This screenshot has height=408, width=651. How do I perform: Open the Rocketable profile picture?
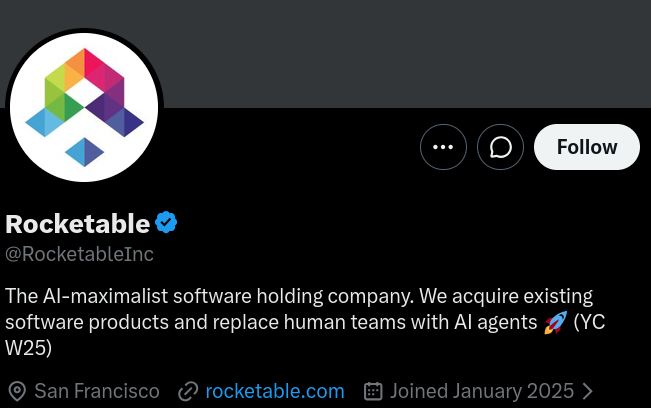coord(84,107)
